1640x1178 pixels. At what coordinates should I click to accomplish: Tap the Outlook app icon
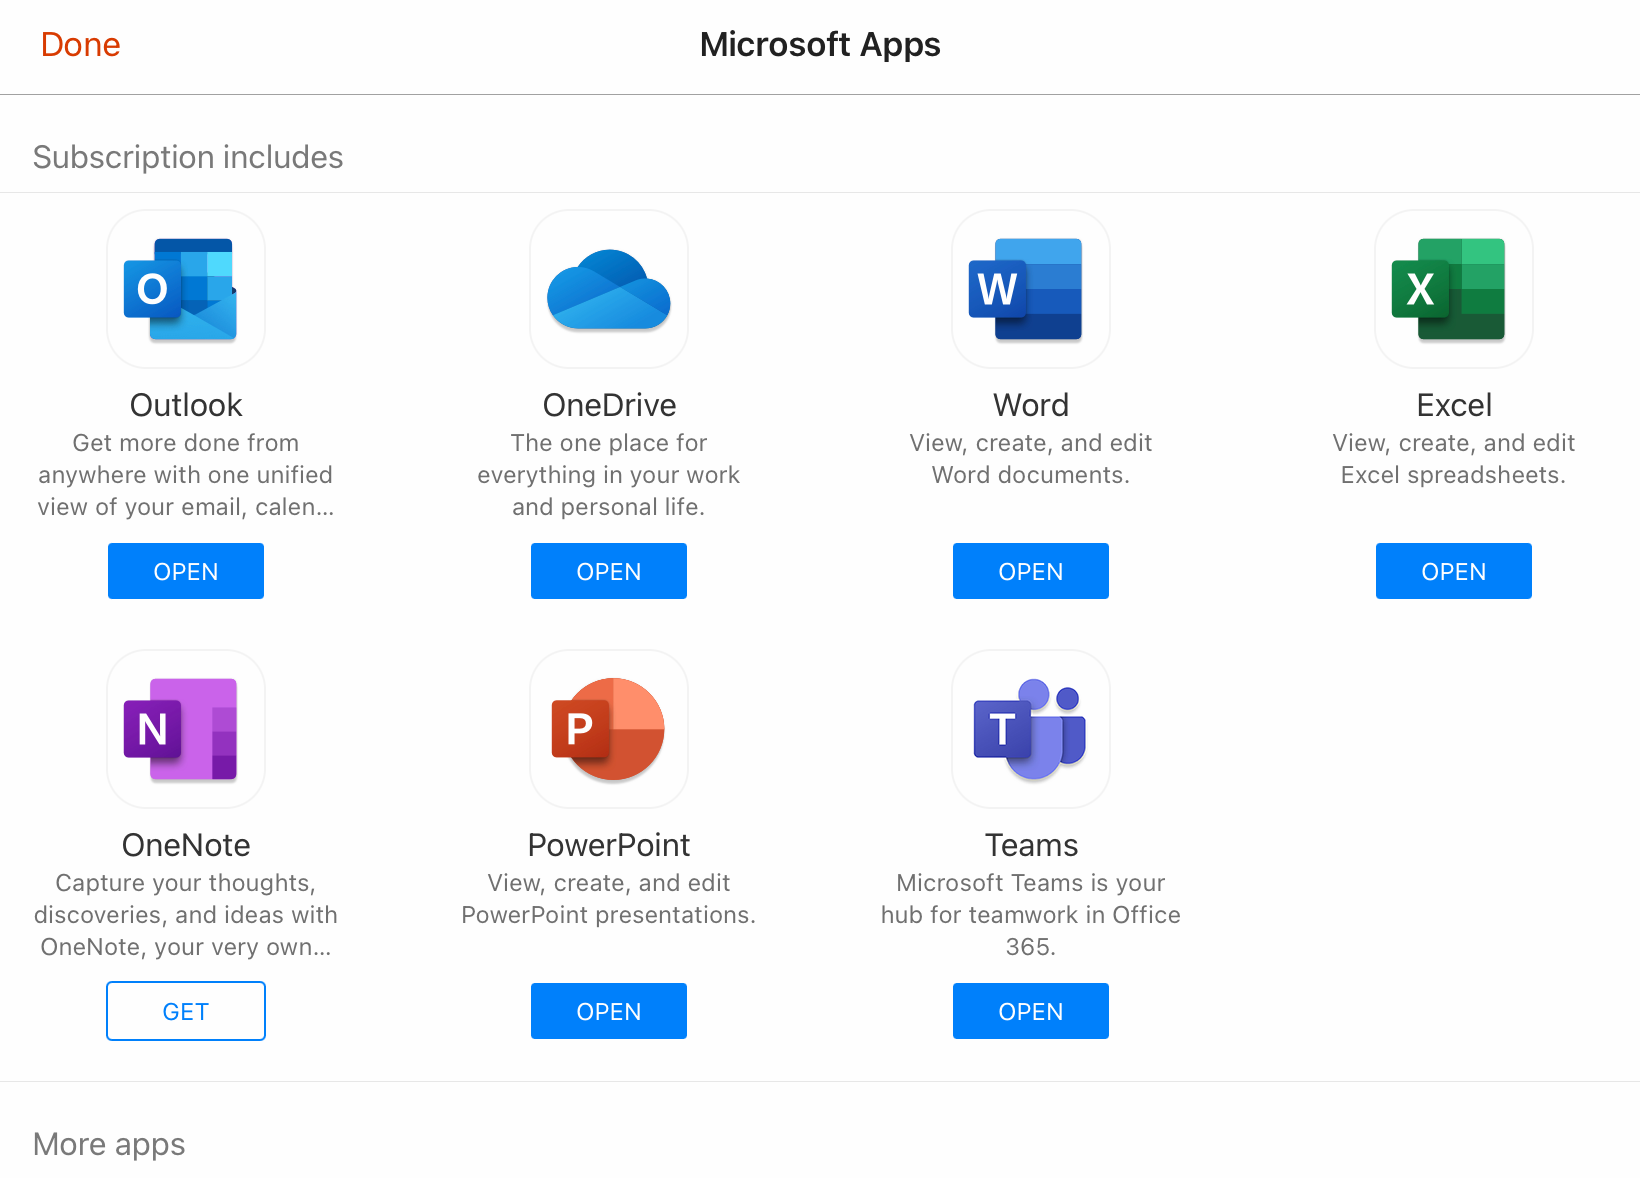[186, 289]
